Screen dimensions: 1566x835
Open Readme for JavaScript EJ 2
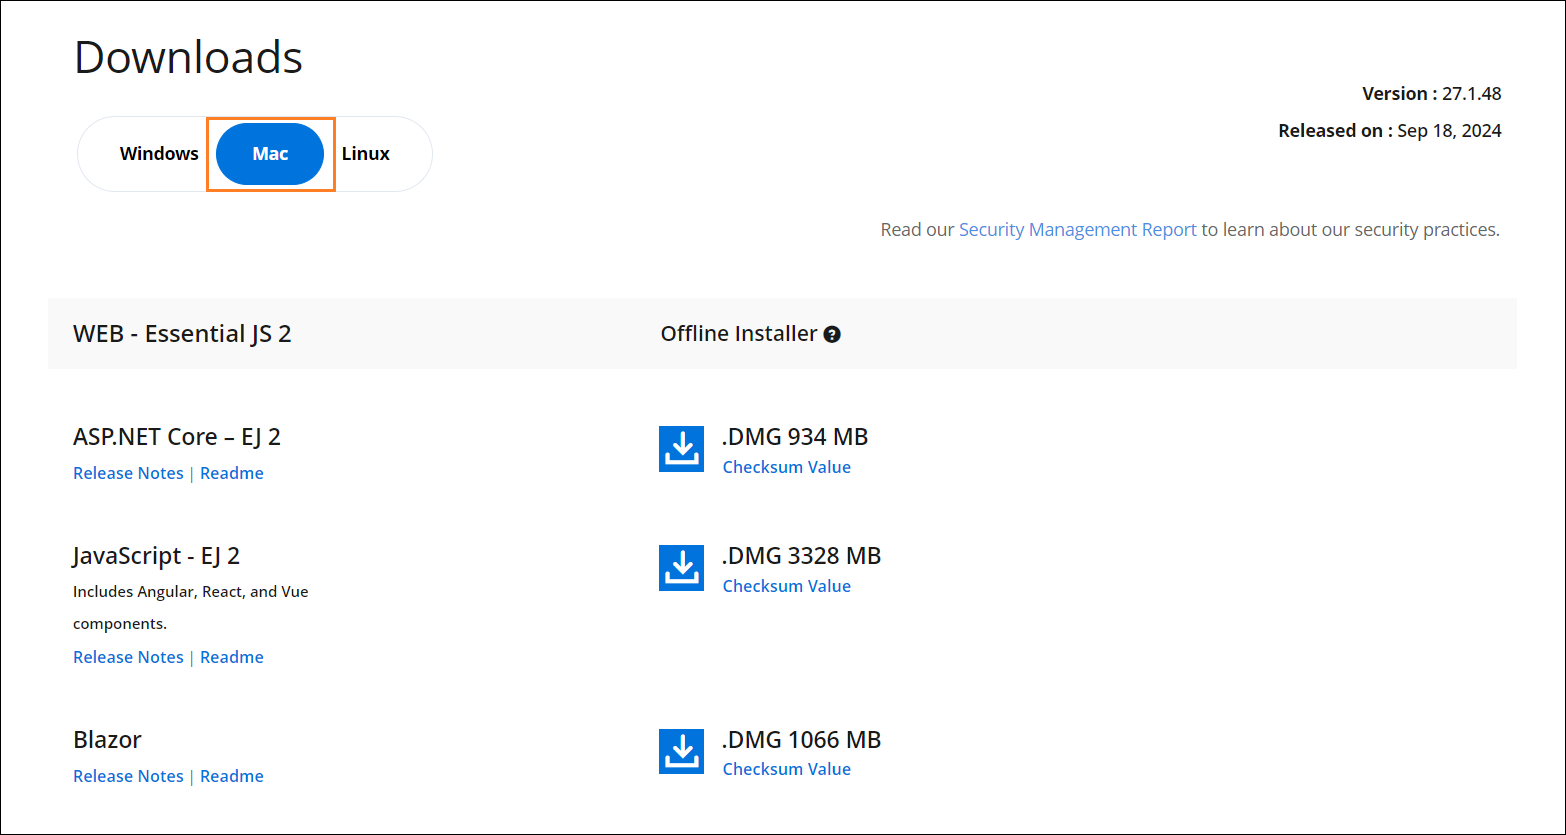(232, 657)
